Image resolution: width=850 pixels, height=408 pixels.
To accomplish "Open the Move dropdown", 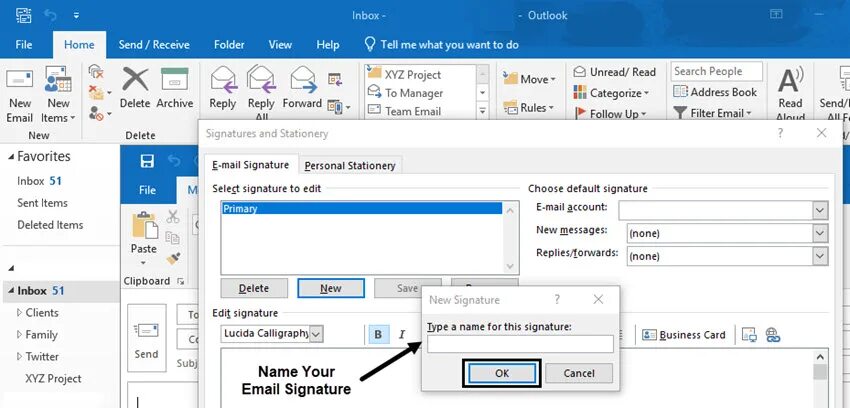I will pyautogui.click(x=530, y=79).
